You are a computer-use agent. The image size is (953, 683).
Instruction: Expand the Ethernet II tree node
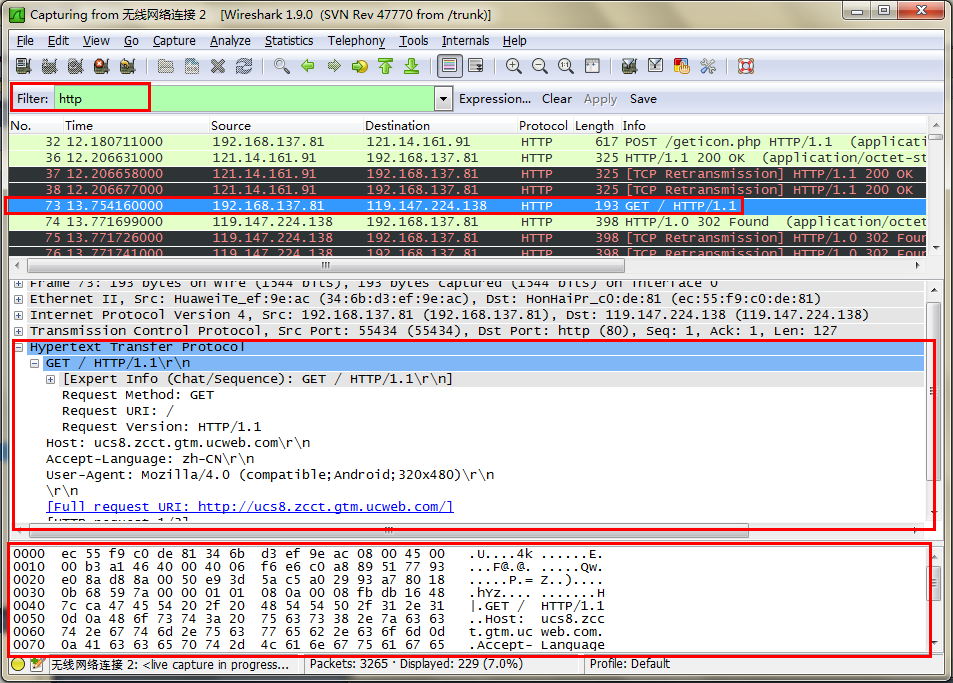[x=19, y=299]
